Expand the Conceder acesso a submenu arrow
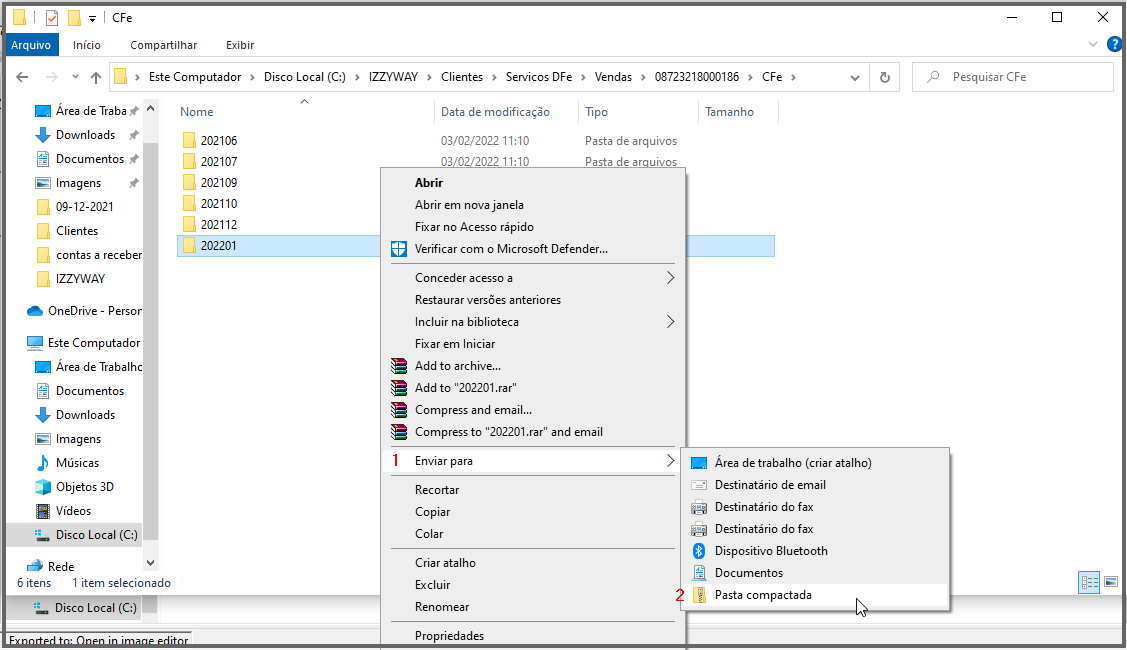Screen dimensions: 1127x650 coord(670,278)
